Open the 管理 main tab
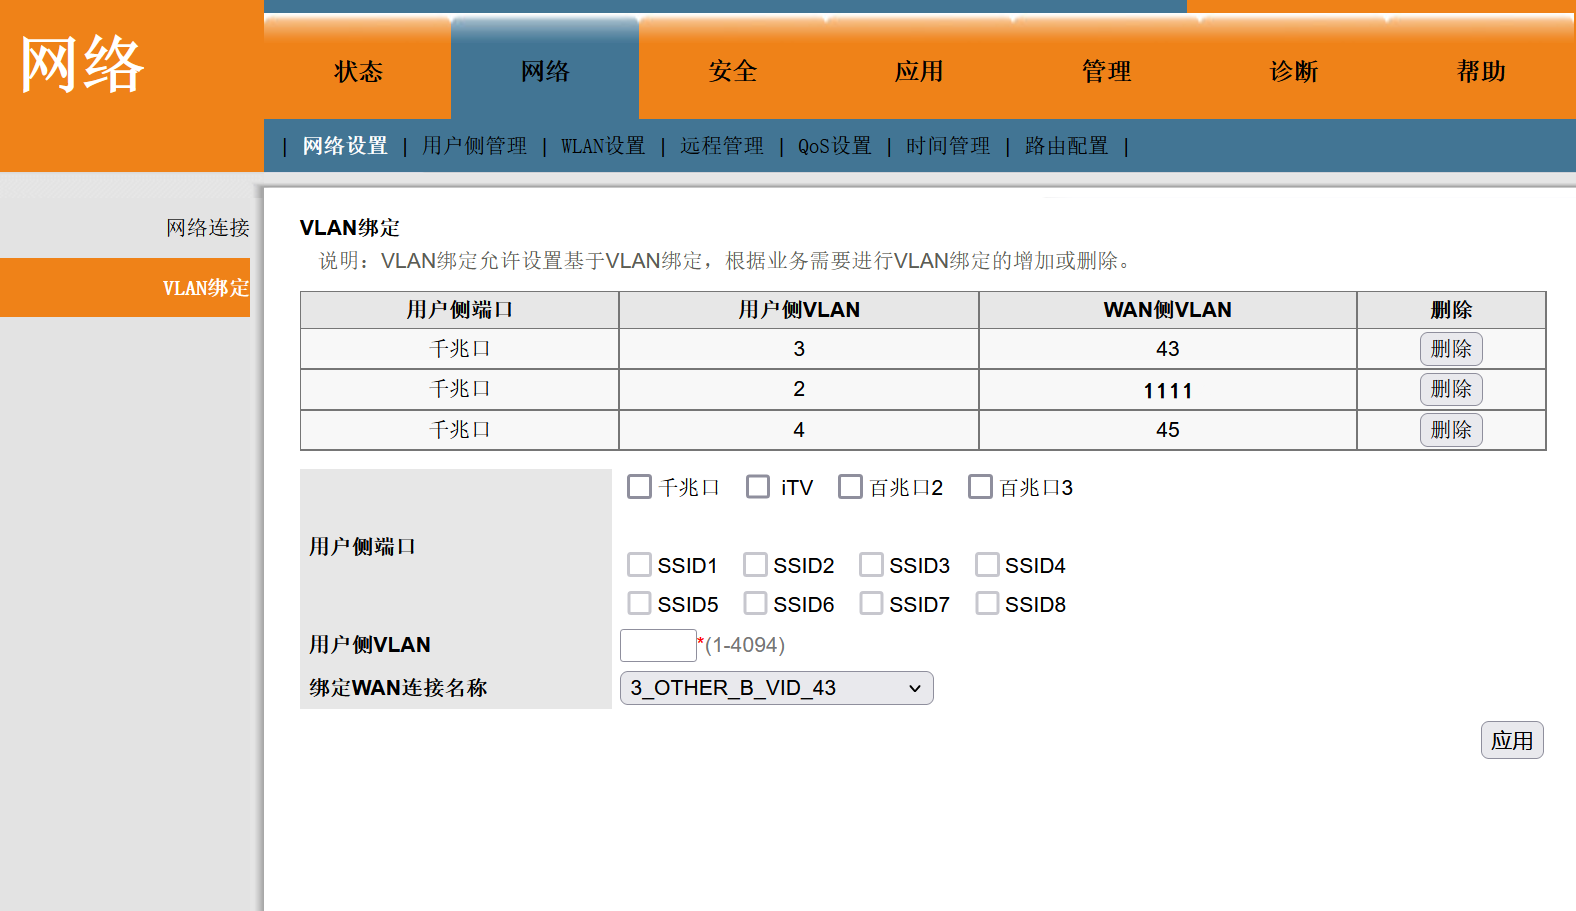This screenshot has width=1576, height=911. point(1106,71)
